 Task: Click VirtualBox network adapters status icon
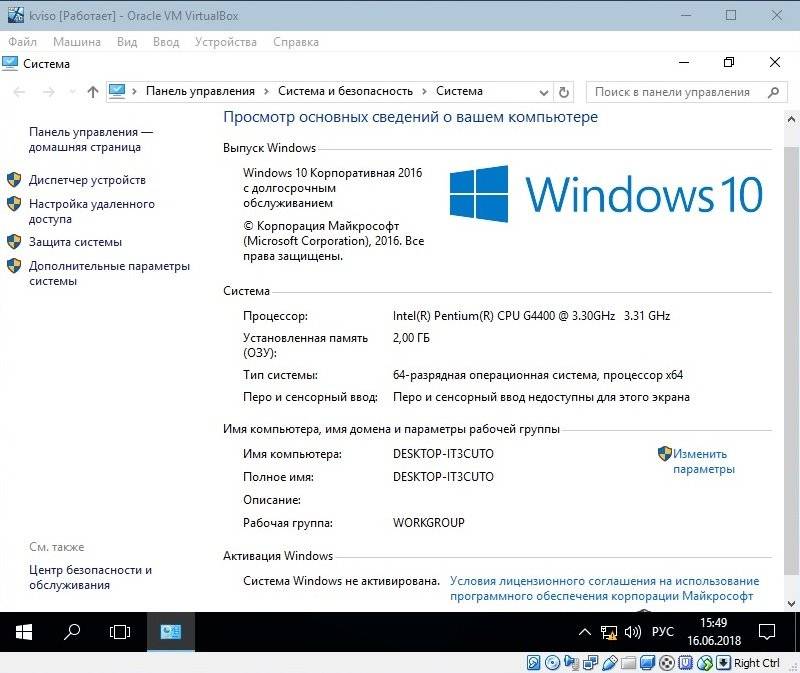click(590, 663)
